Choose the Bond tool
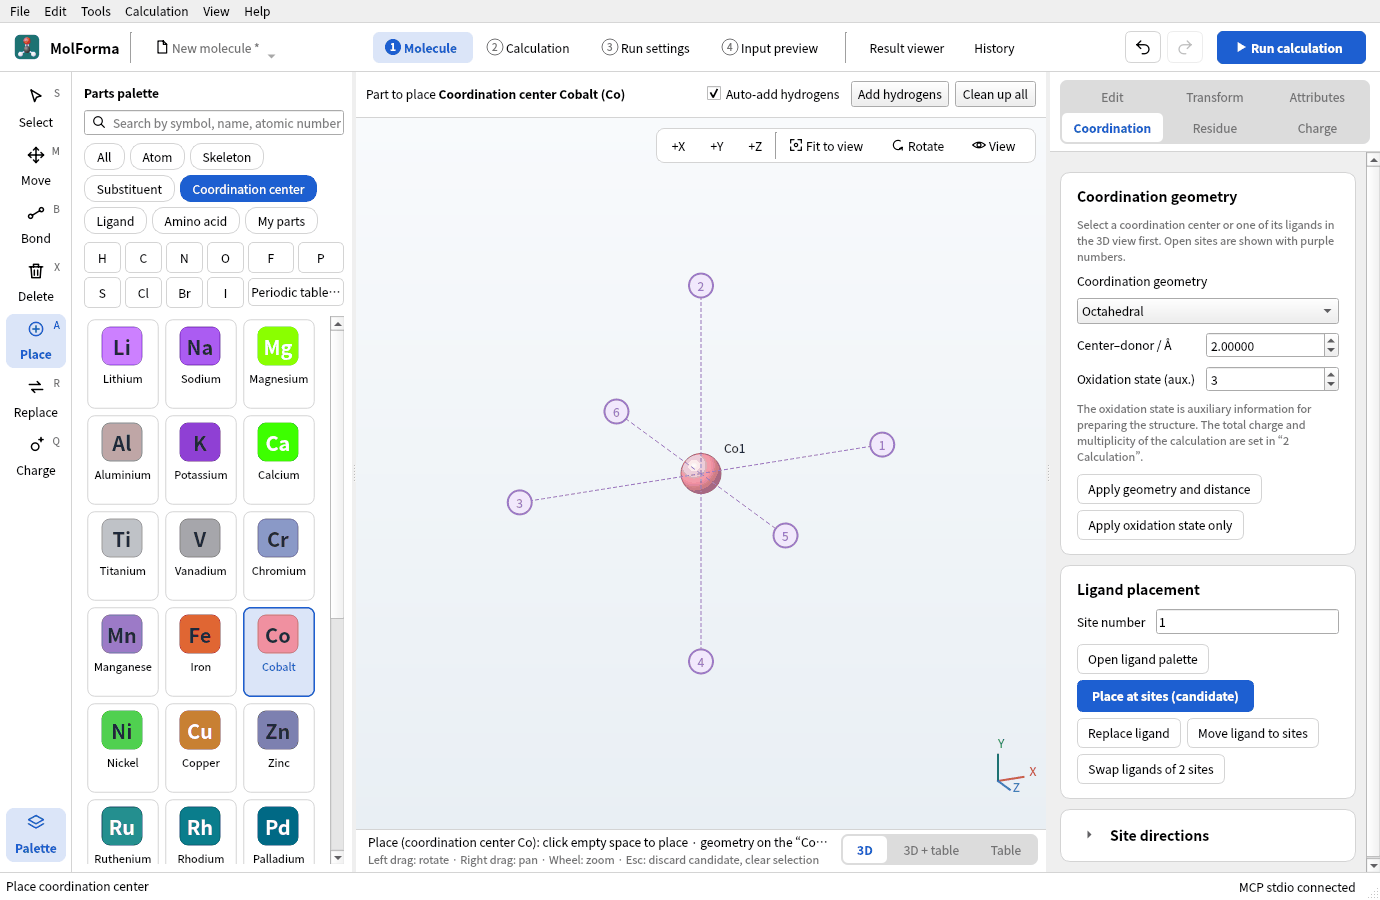 36,223
